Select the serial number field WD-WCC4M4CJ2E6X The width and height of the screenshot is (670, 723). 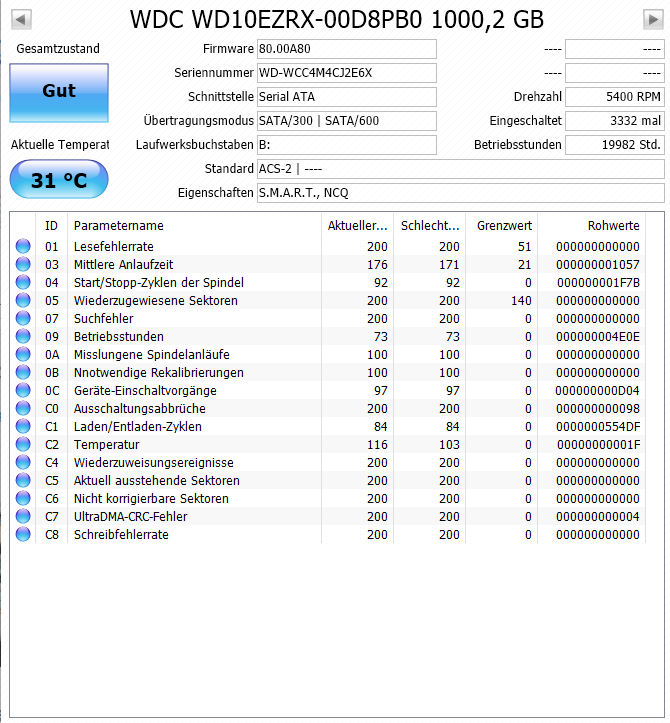(x=347, y=73)
